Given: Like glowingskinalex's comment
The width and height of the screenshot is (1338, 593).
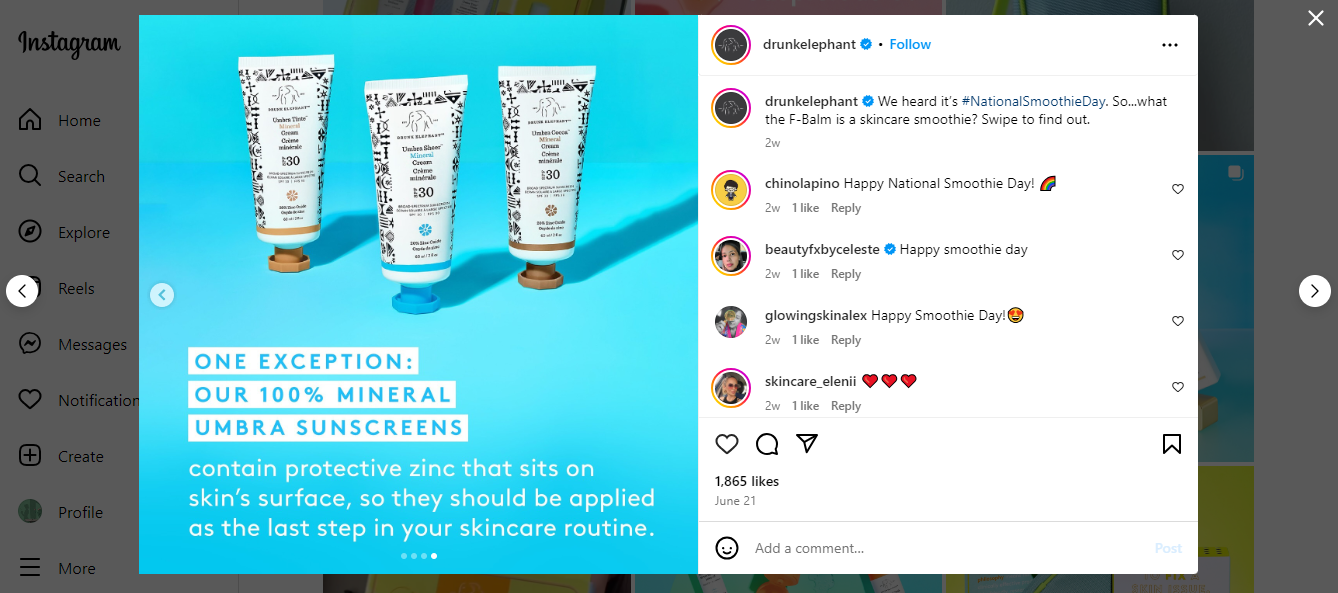Looking at the screenshot, I should coord(1178,321).
